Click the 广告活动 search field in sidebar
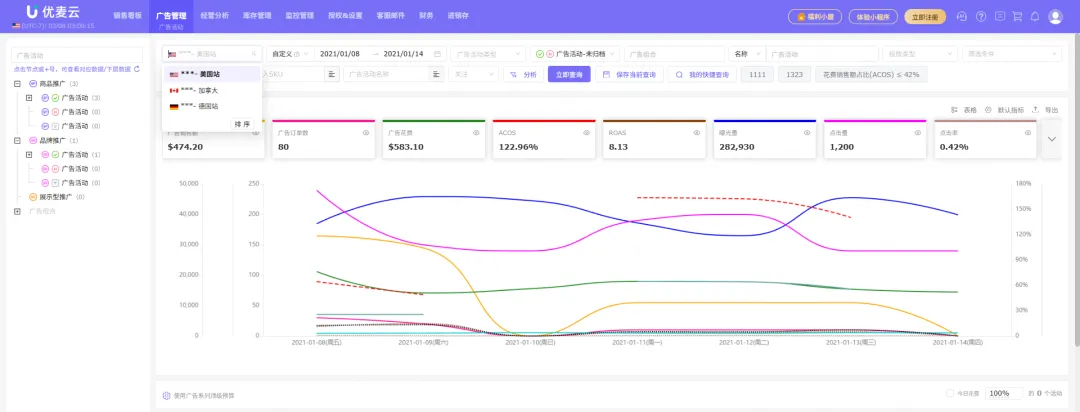Image resolution: width=1080 pixels, height=412 pixels. tap(75, 56)
